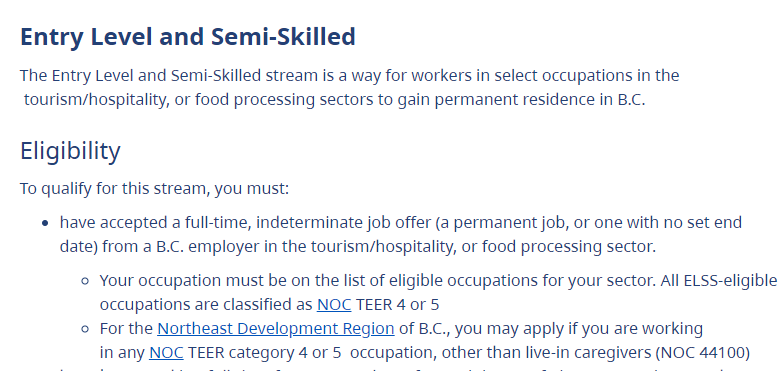Click the "Eligibility" section heading

(70, 151)
